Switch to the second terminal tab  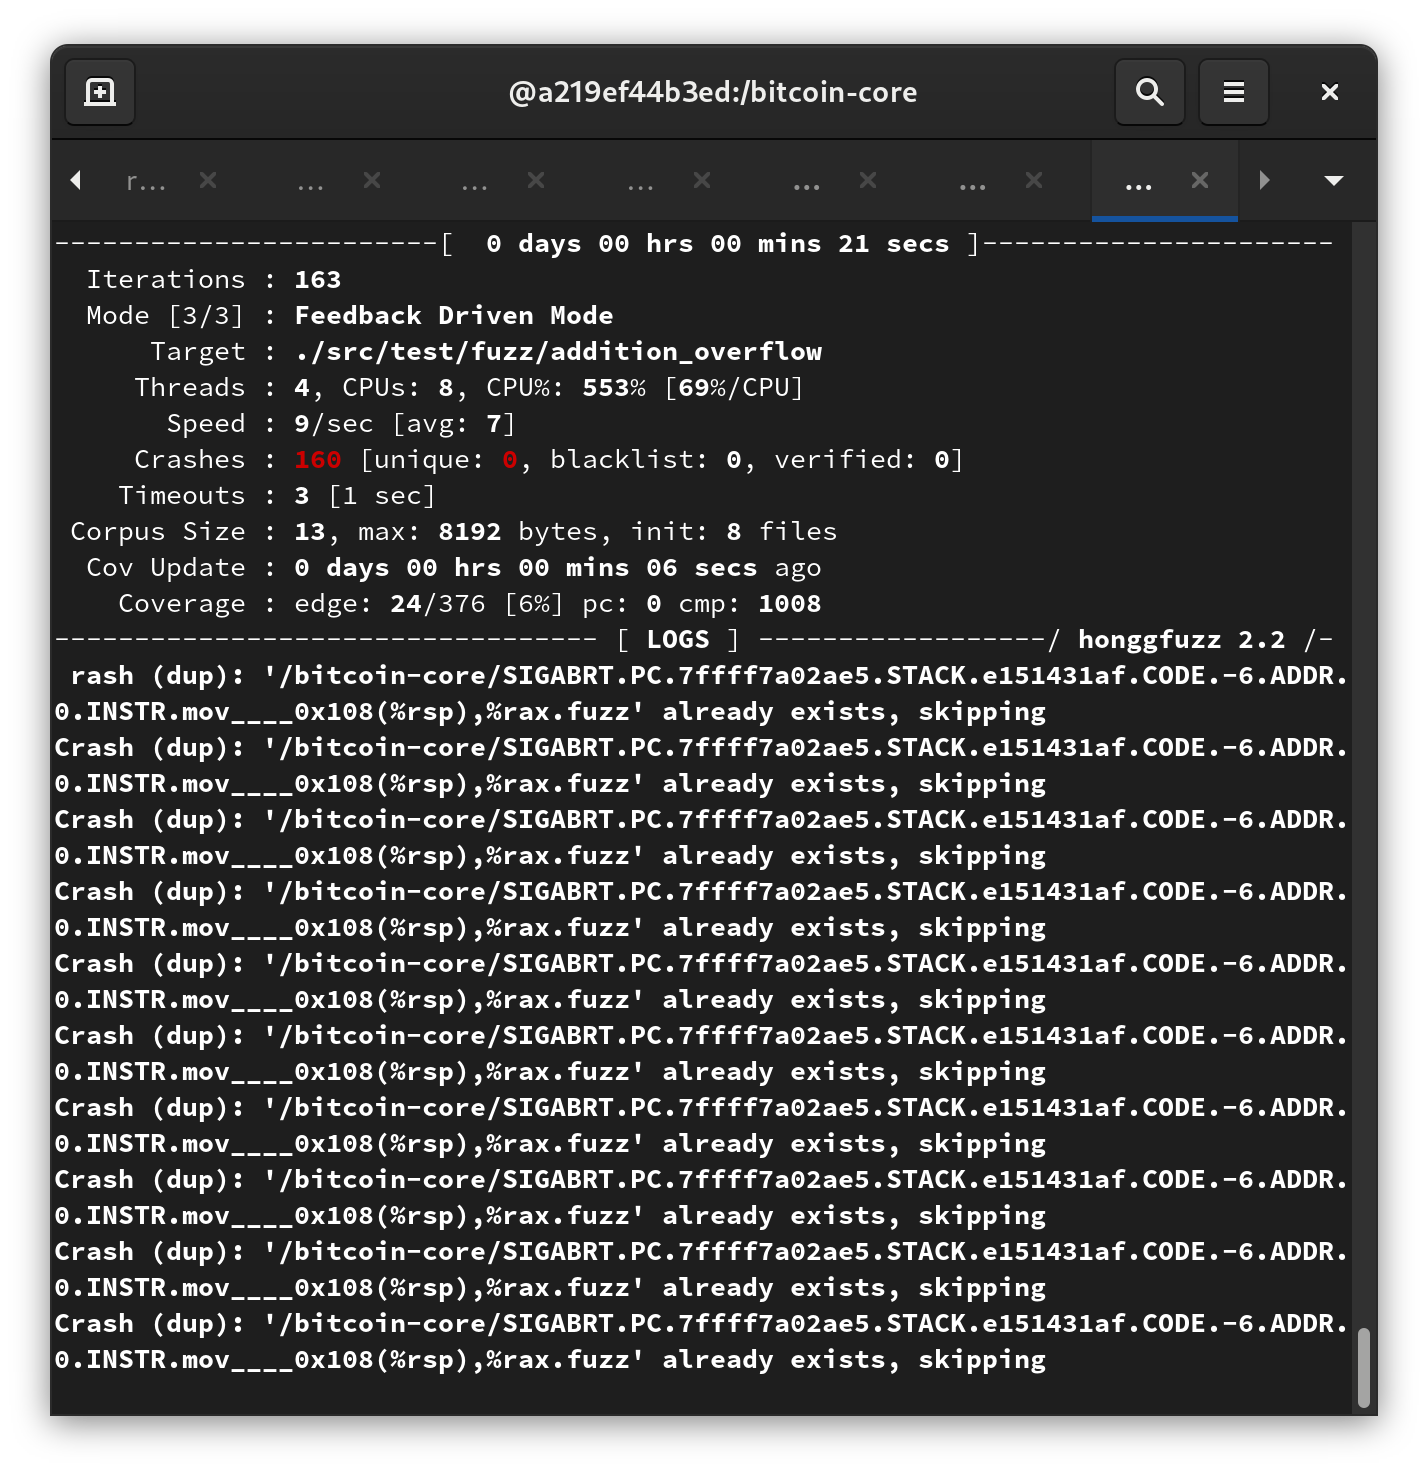click(310, 180)
